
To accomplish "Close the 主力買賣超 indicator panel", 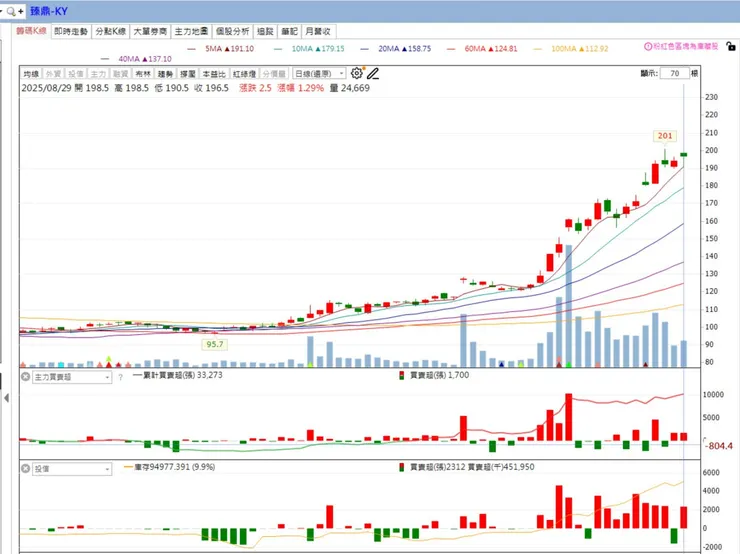I will [25, 377].
